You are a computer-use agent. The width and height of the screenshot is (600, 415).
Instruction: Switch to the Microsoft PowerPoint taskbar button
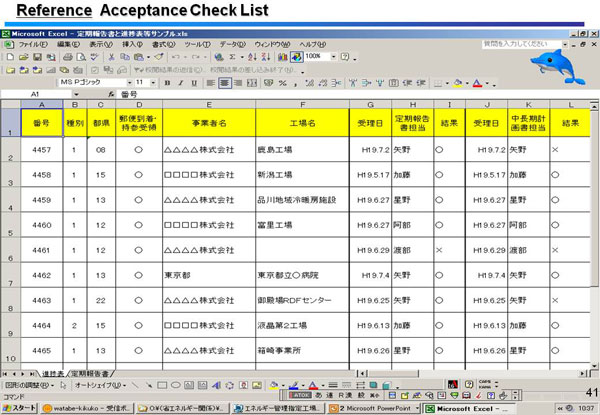click(x=374, y=408)
